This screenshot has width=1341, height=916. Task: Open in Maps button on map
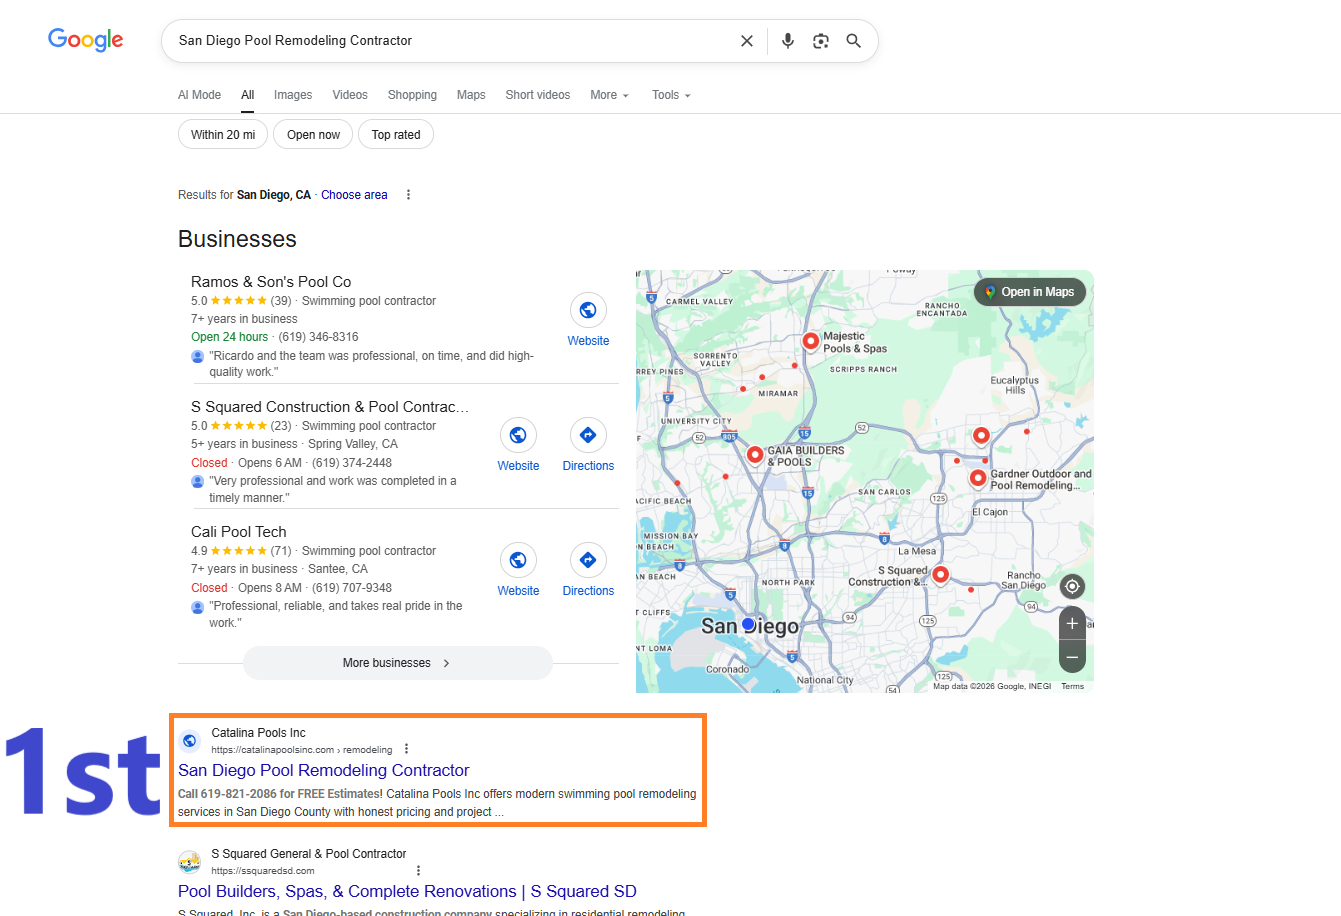pos(1030,292)
